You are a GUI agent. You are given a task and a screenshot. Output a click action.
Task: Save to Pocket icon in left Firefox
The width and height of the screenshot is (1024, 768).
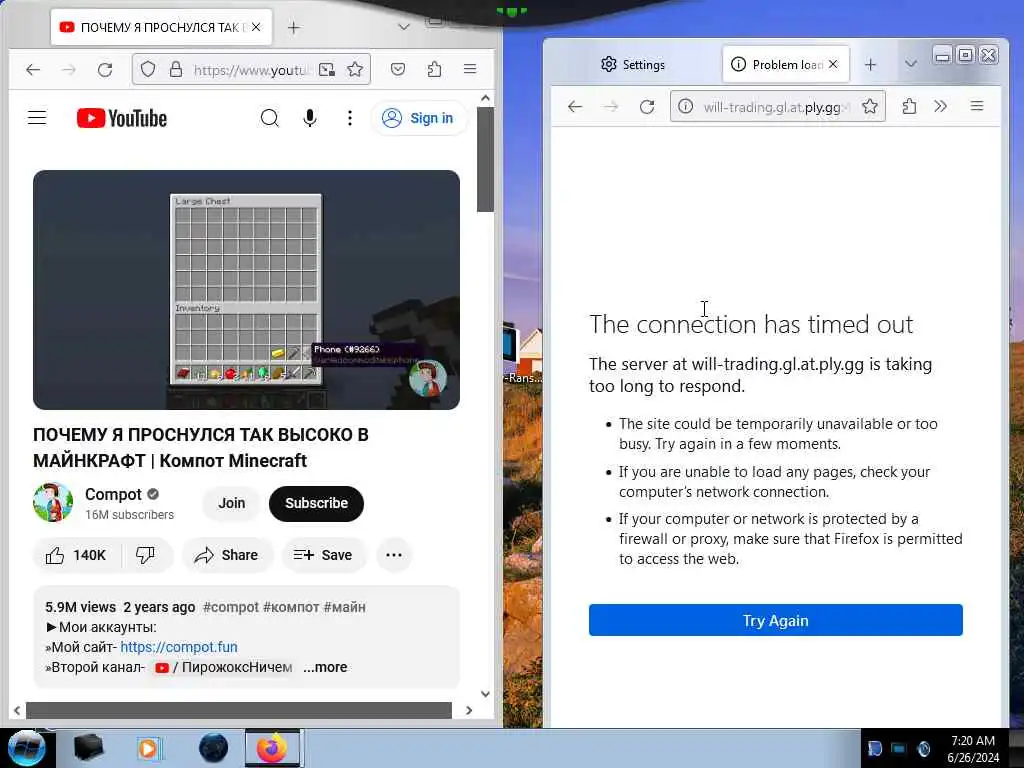(x=398, y=69)
